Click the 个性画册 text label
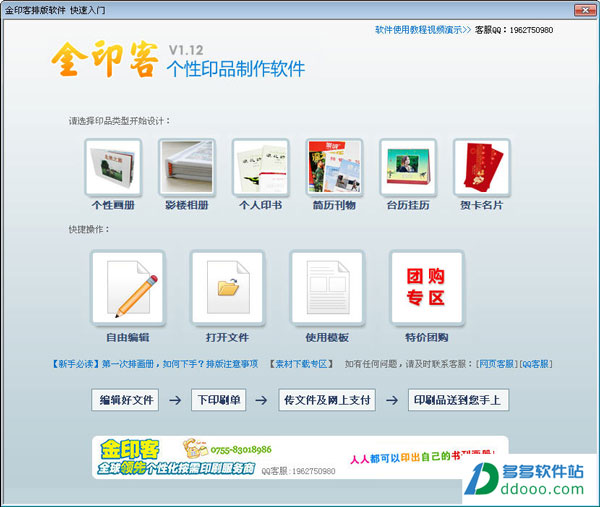600x507 pixels. [113, 205]
